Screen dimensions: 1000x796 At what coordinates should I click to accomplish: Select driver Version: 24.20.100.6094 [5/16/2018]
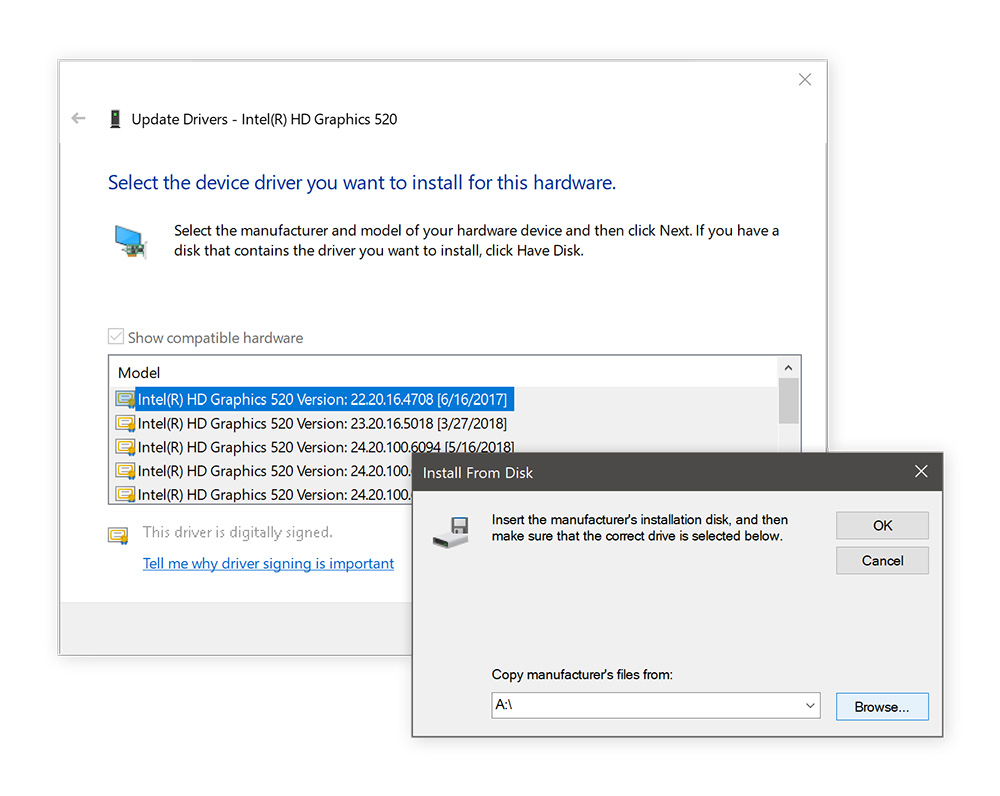tap(325, 447)
